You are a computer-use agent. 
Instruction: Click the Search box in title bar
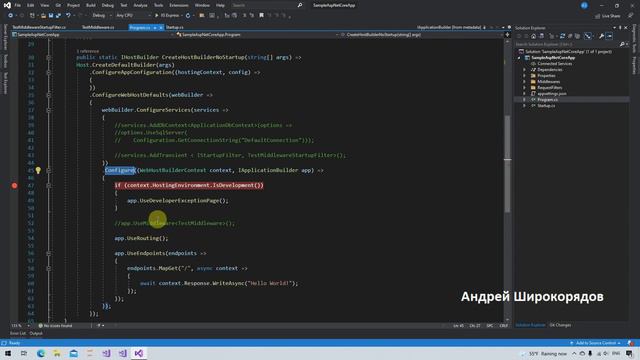(x=267, y=5)
